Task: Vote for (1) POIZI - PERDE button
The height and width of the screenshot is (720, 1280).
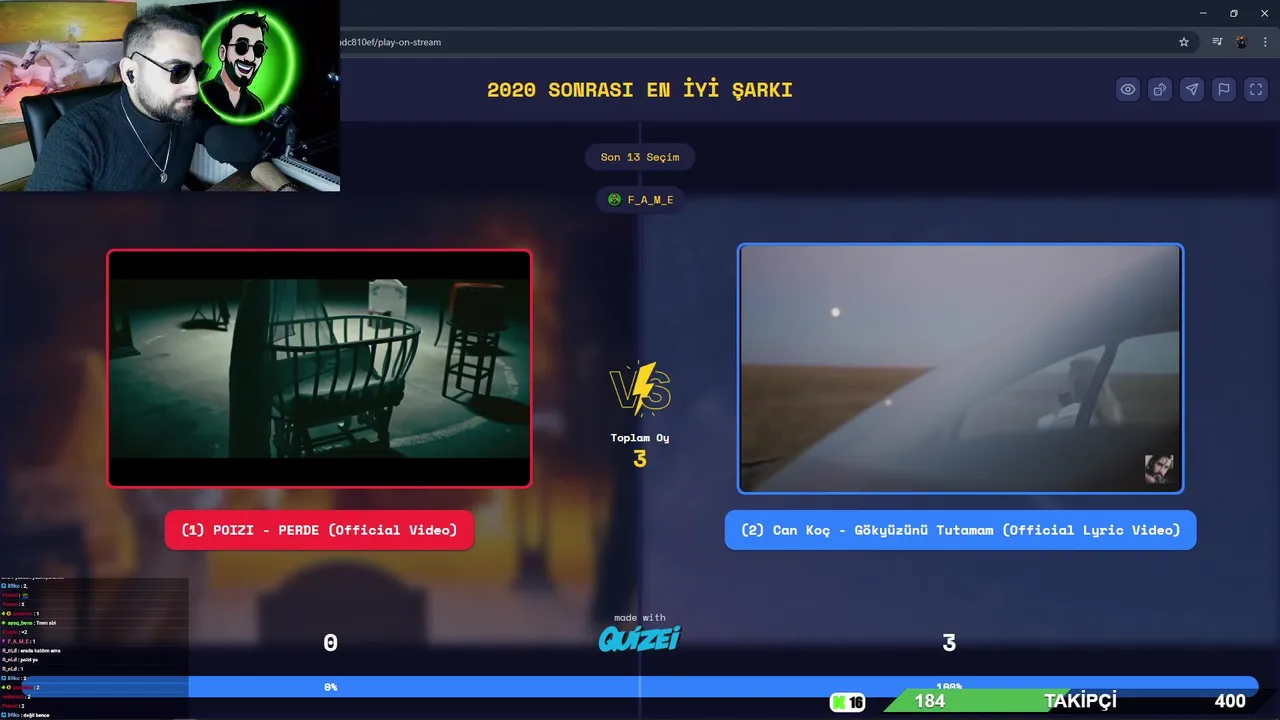Action: click(319, 530)
